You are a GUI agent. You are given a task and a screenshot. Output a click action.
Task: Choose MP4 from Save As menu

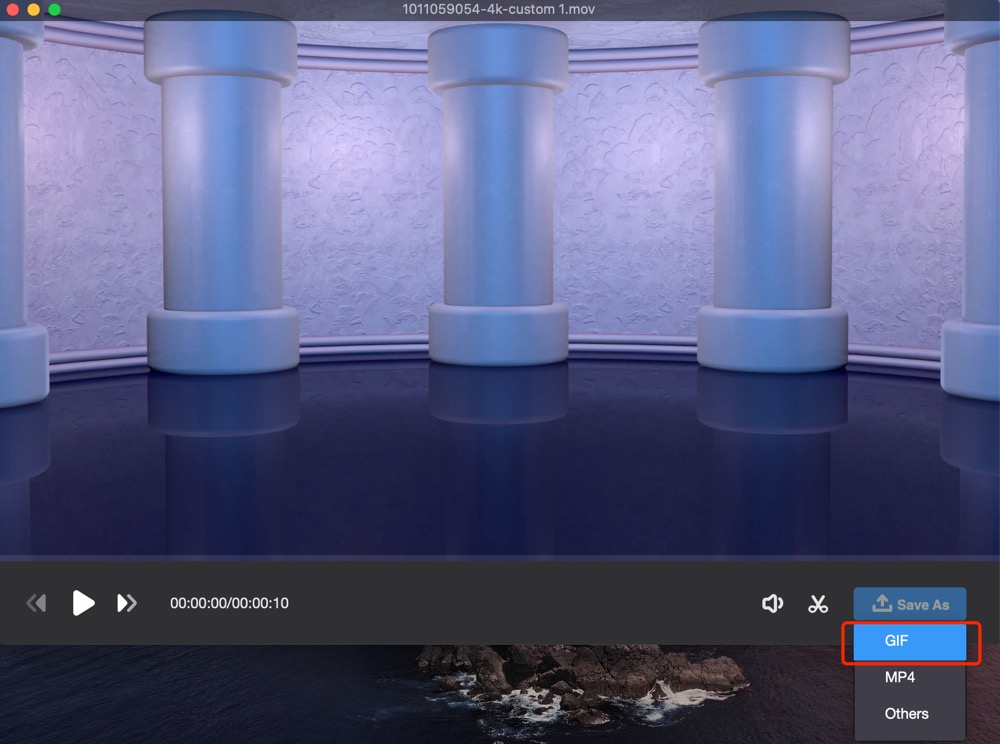[x=909, y=677]
